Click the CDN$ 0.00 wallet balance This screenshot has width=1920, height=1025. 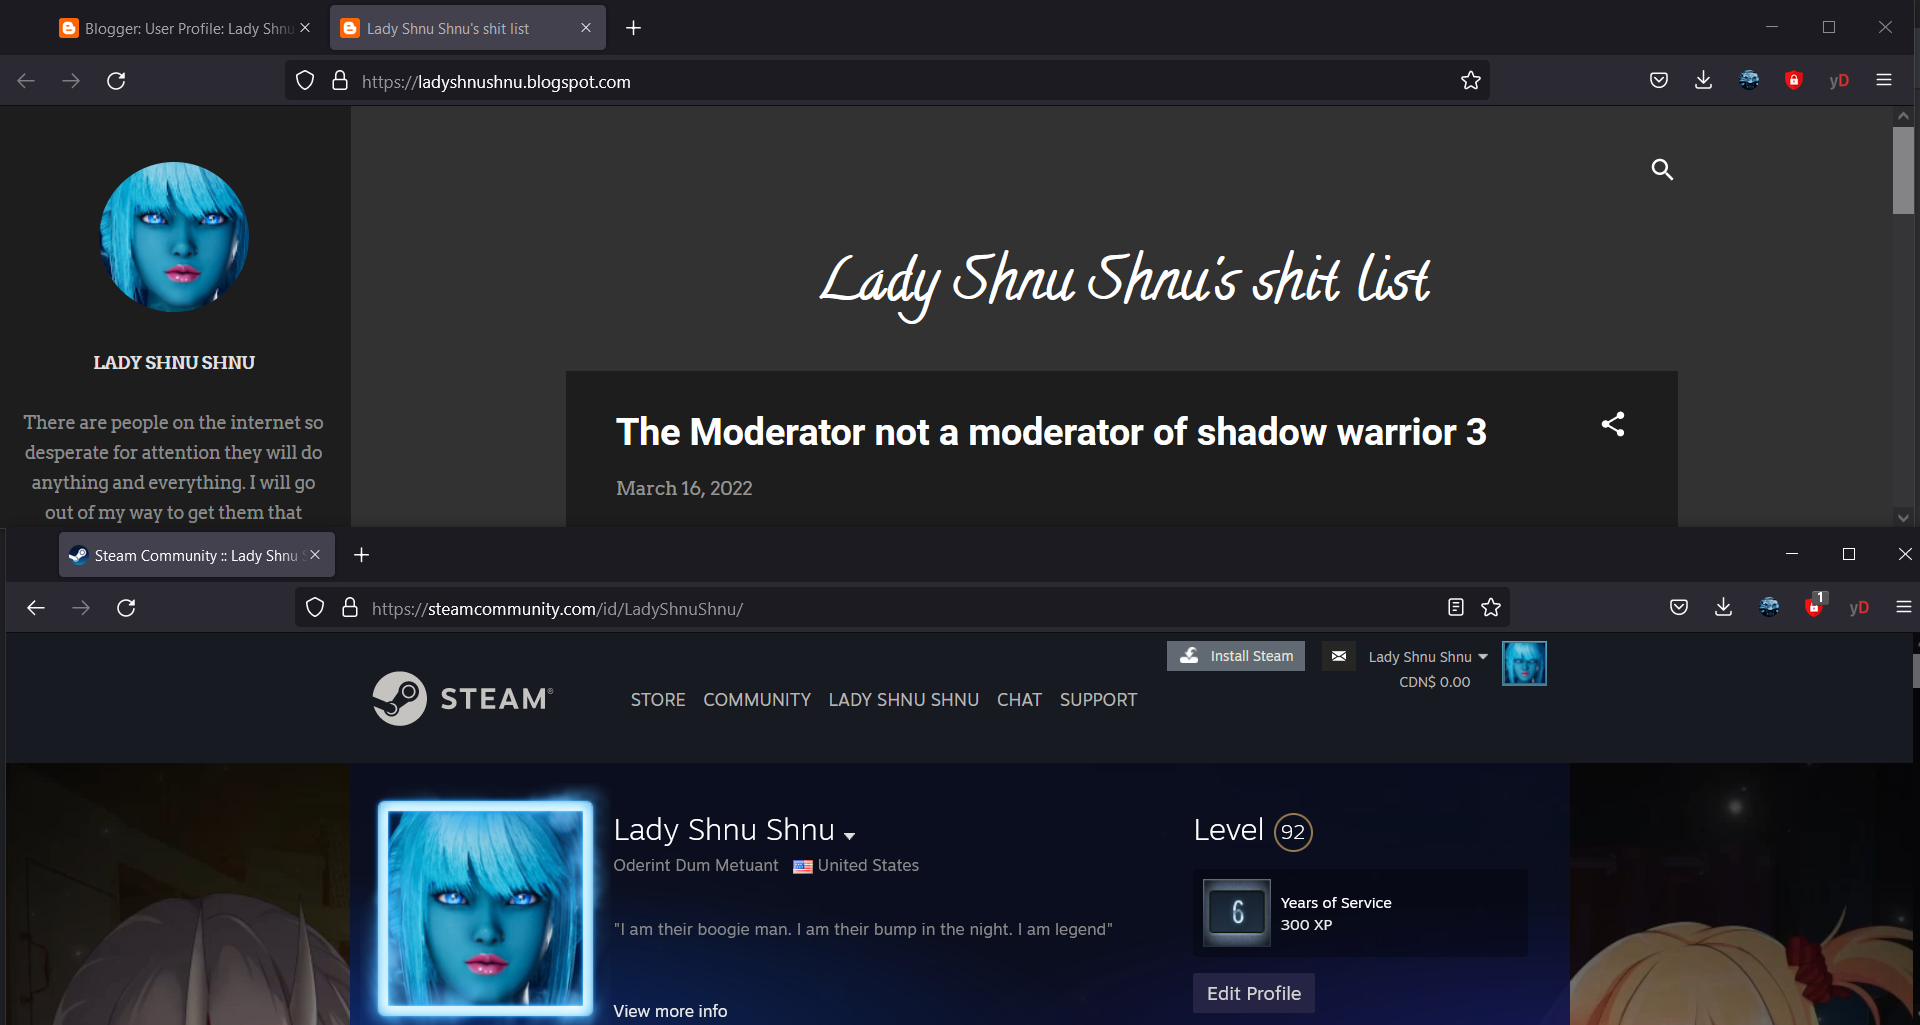tap(1434, 682)
